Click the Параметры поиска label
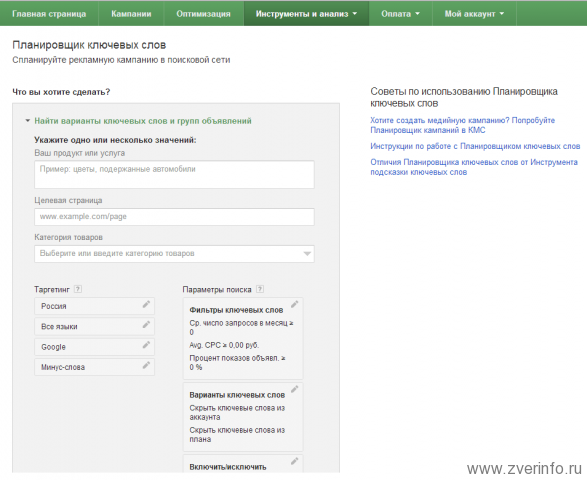 pos(217,289)
